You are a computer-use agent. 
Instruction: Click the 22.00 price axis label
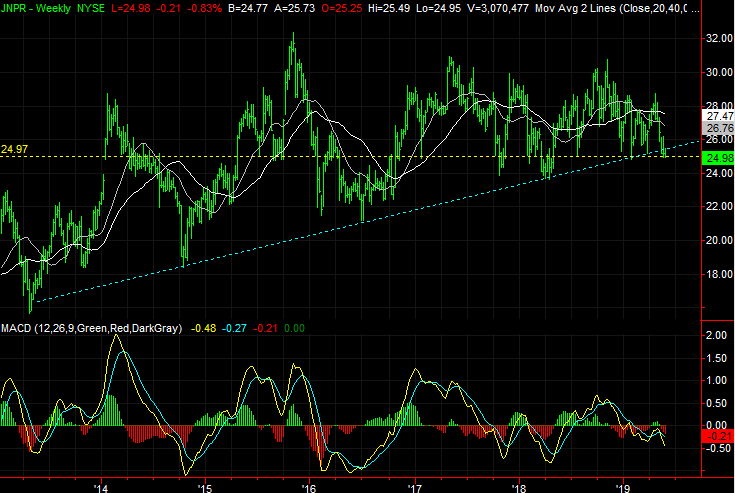click(x=720, y=206)
